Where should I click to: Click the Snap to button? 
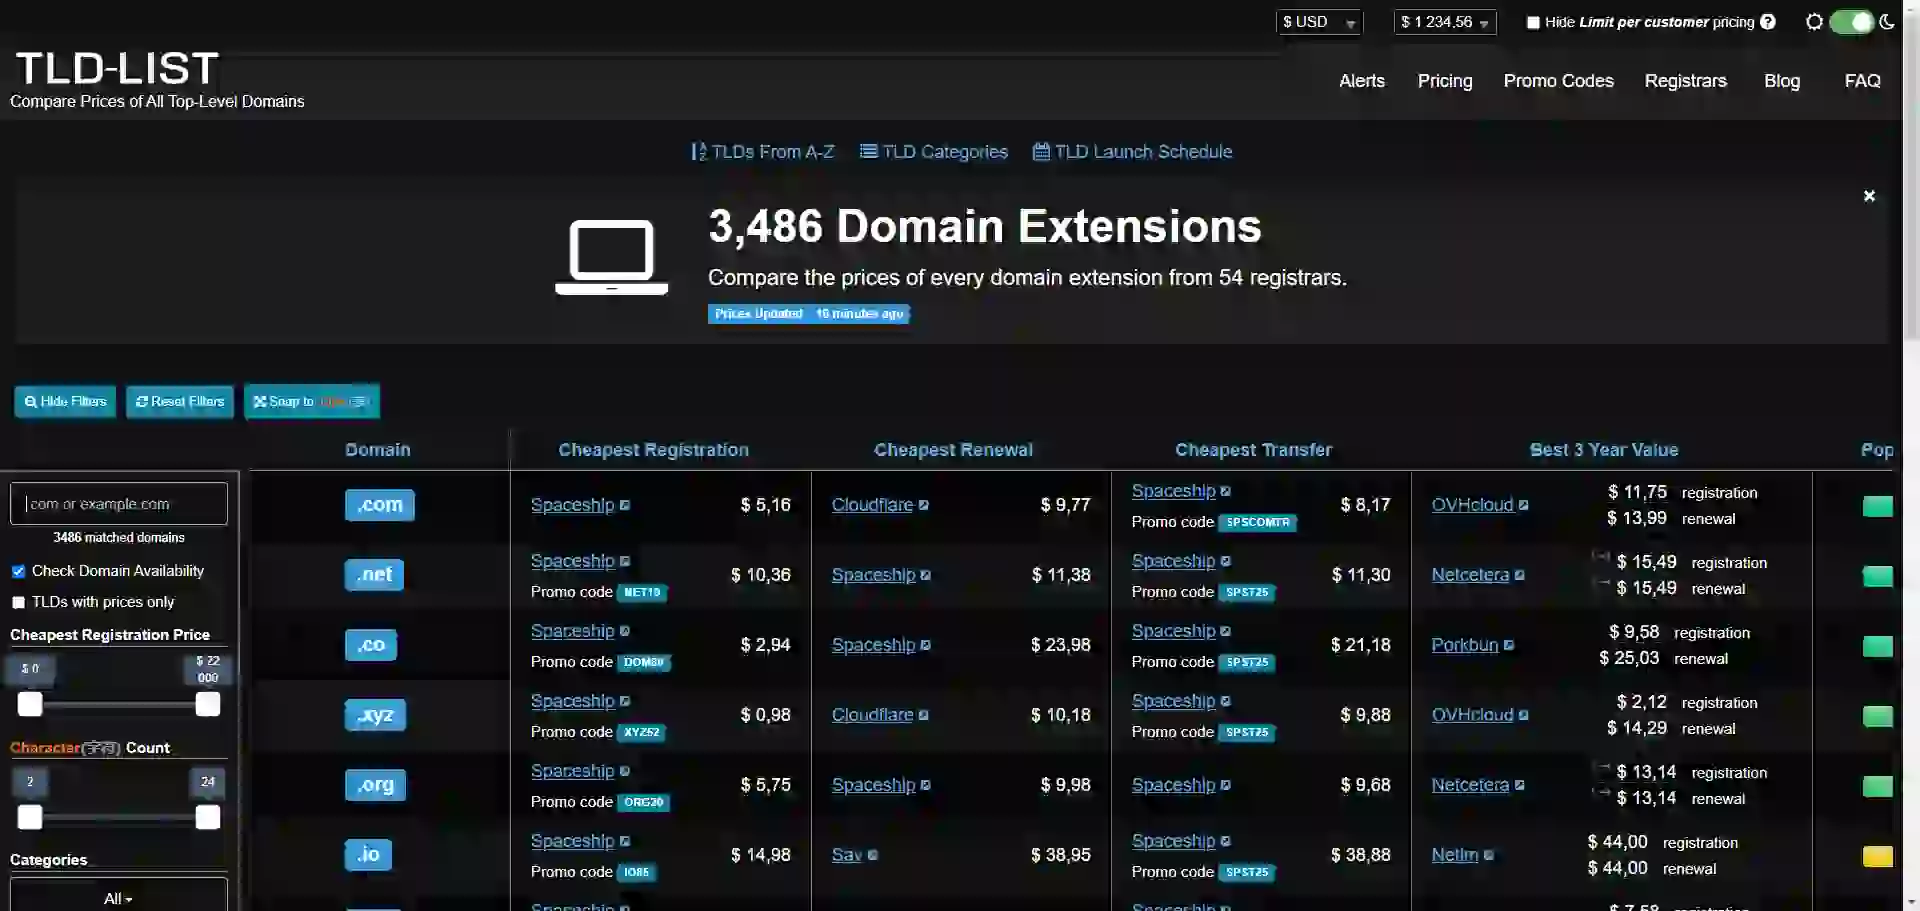coord(312,402)
